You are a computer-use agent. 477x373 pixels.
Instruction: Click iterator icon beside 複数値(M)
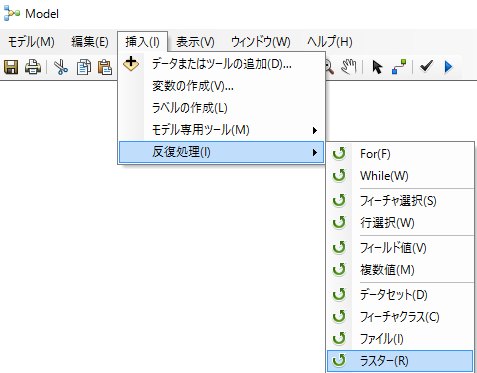pos(339,270)
